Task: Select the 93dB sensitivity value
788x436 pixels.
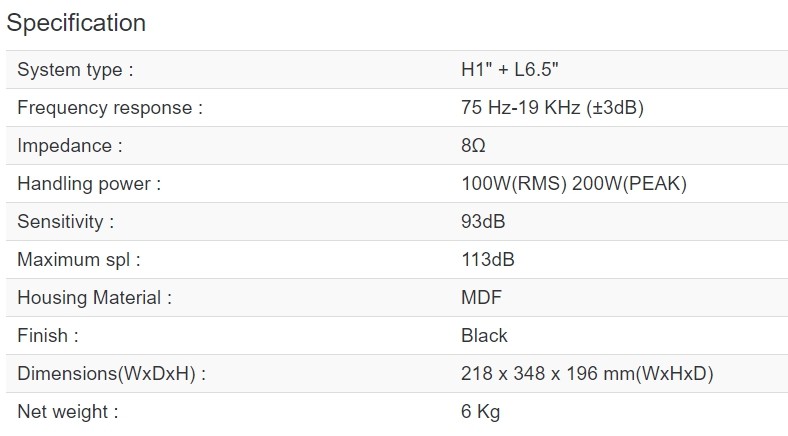Action: 483,222
